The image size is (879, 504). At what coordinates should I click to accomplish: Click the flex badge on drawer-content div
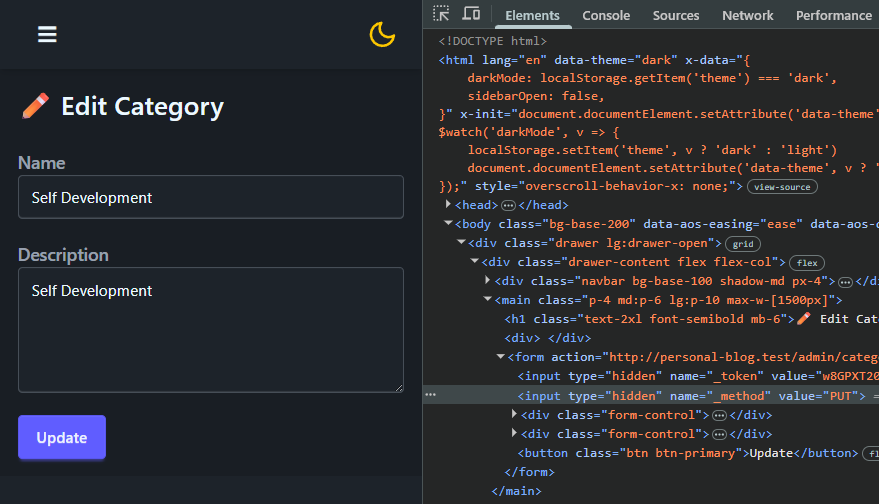(807, 263)
